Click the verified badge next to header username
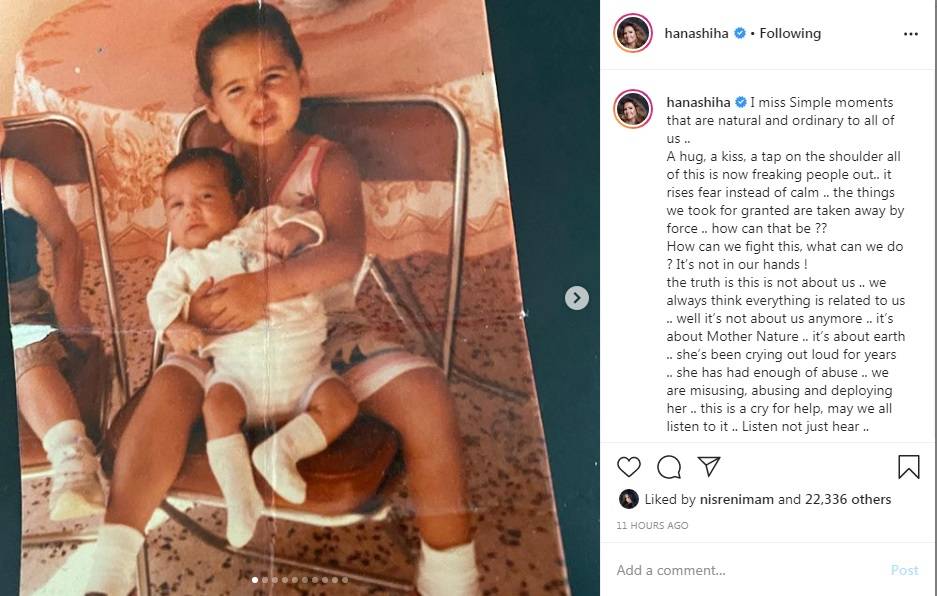Image resolution: width=937 pixels, height=596 pixels. tap(740, 33)
